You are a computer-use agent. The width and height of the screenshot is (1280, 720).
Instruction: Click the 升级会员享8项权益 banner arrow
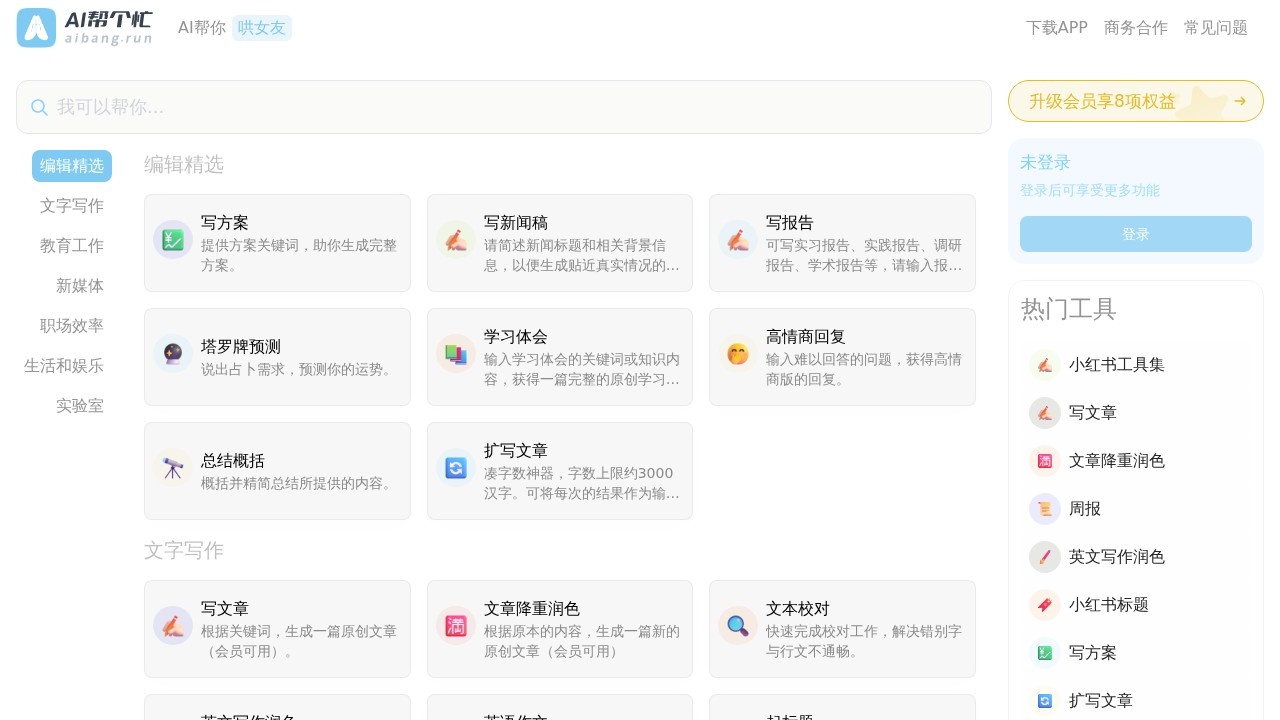tap(1240, 101)
